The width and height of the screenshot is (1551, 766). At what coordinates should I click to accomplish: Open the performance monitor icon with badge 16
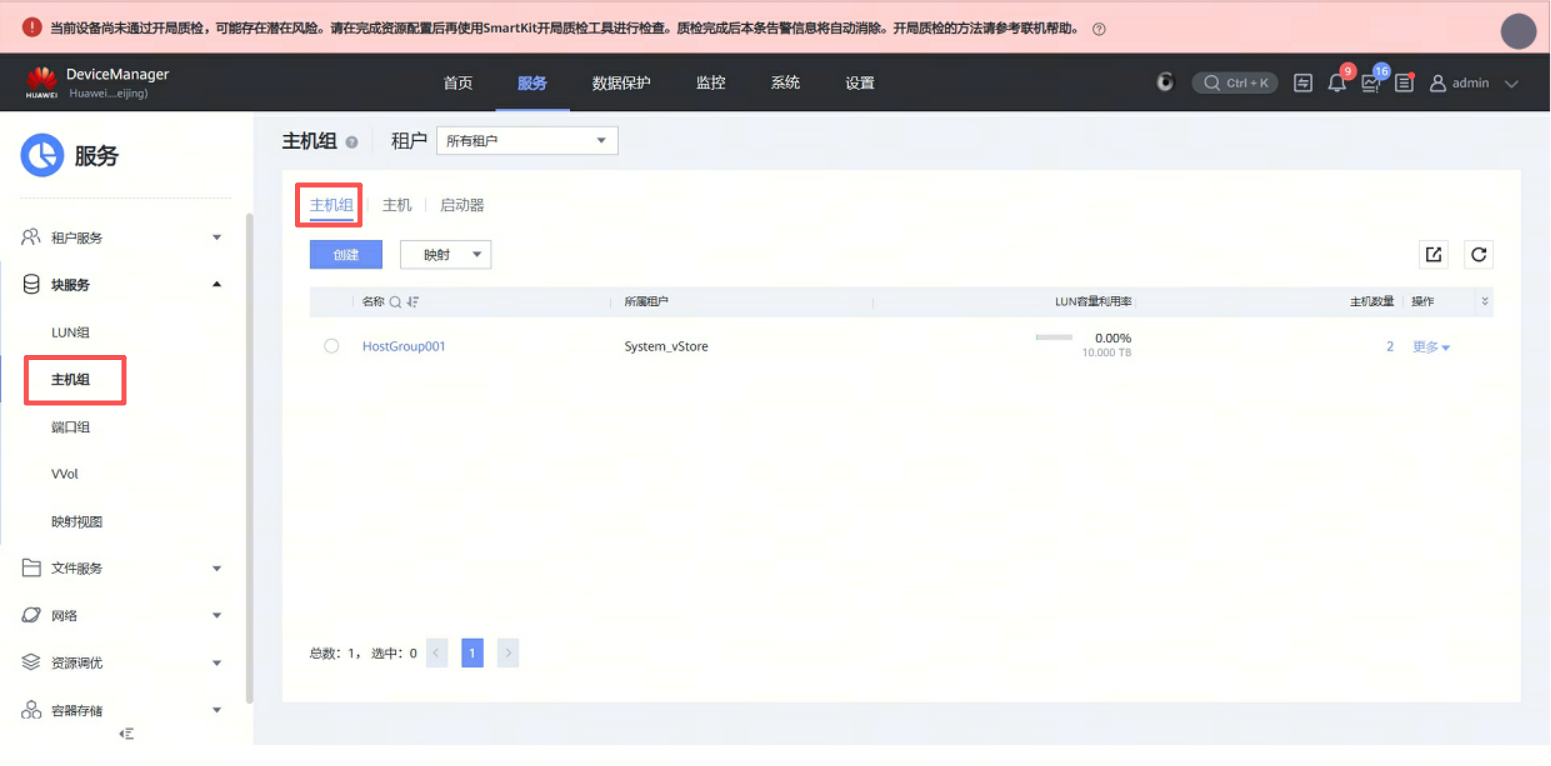(x=1371, y=83)
